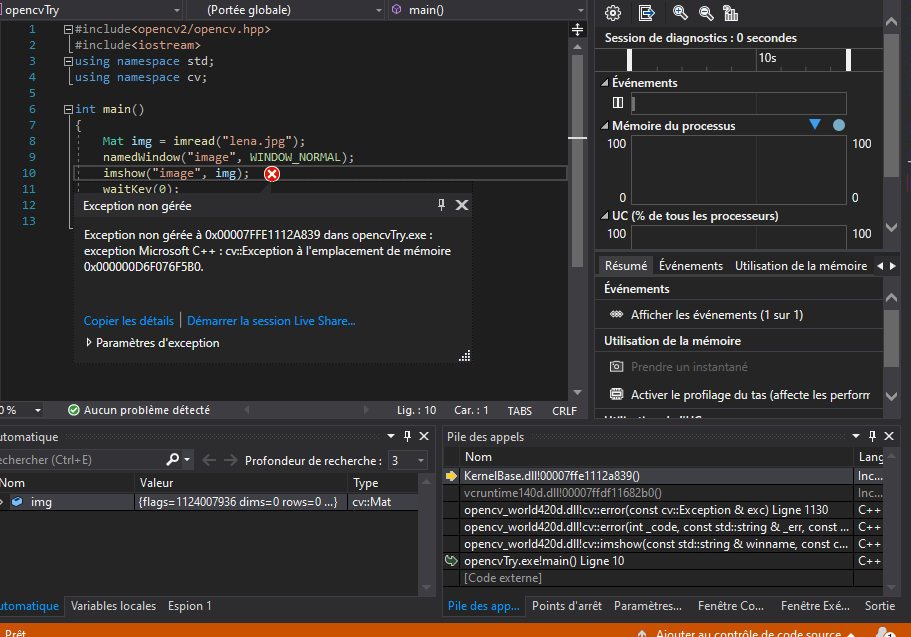Open the Portée globale scope dropdown
This screenshot has width=911, height=637.
[x=379, y=10]
